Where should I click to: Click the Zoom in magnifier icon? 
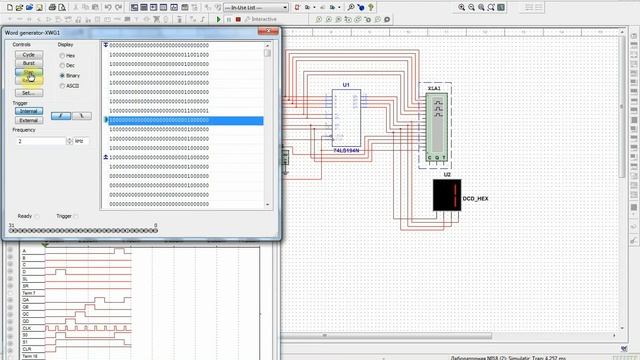462,7
